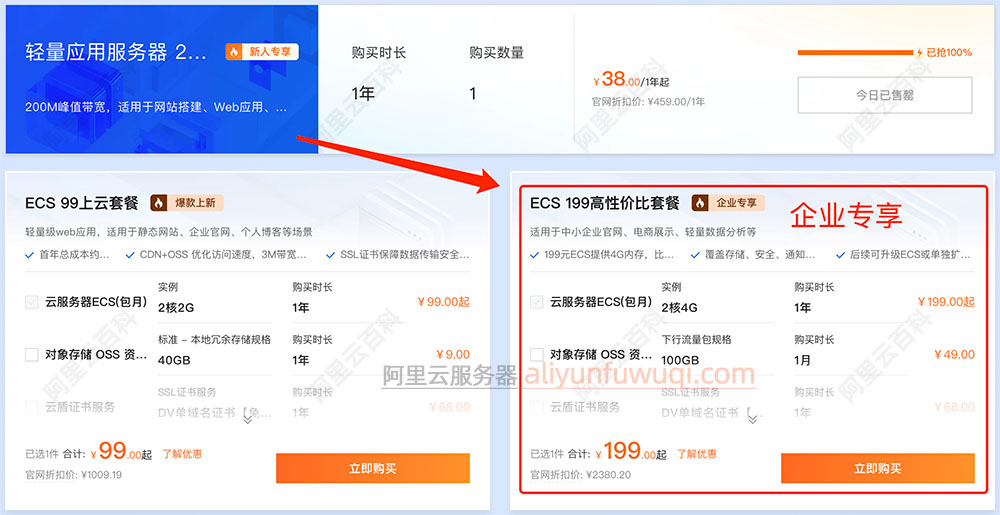Viewport: 1000px width, 515px height.
Task: Click ¥199.00起 ECS row price
Action: pyautogui.click(x=946, y=301)
